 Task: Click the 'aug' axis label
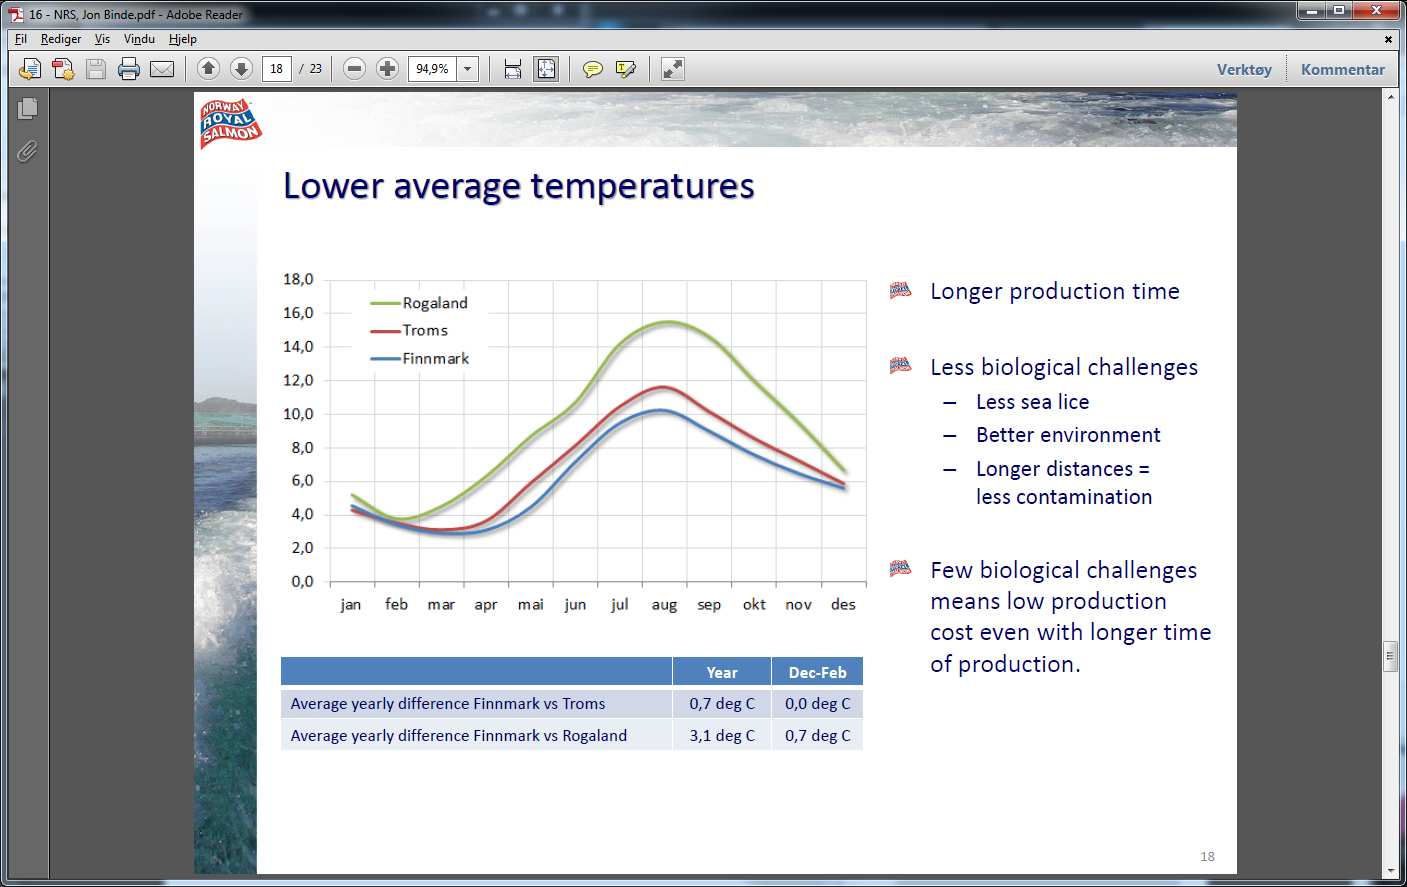tap(664, 605)
